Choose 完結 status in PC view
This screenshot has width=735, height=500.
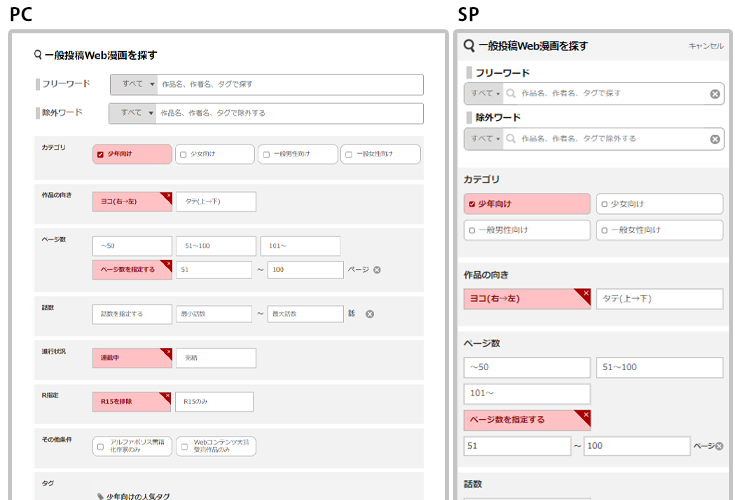[215, 358]
